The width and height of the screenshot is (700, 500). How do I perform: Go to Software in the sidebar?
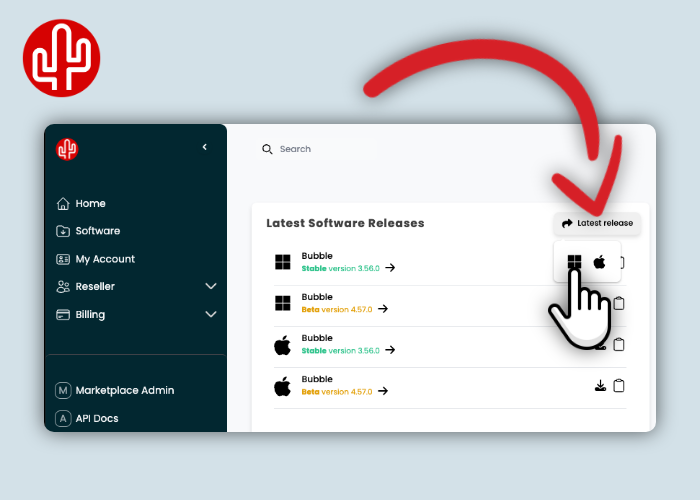tap(97, 231)
